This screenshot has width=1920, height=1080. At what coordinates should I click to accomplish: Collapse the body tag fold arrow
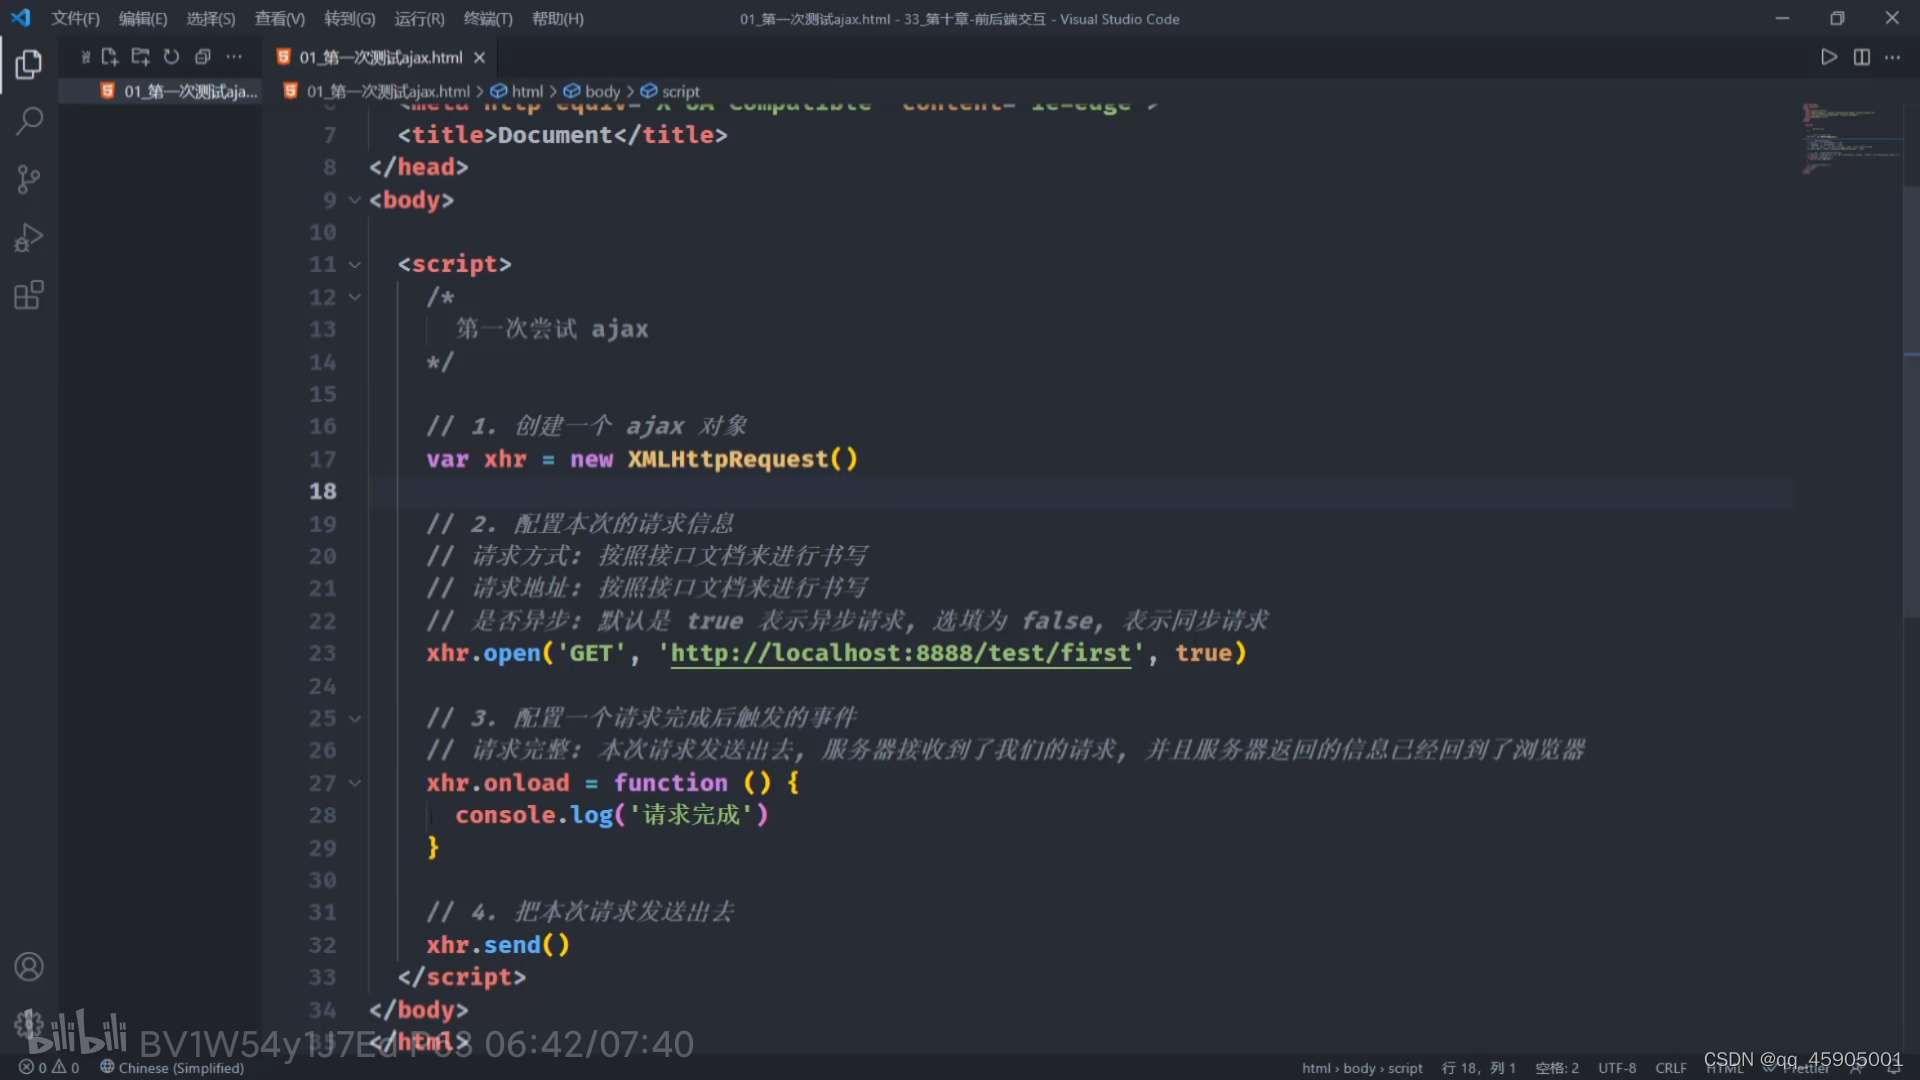click(355, 200)
